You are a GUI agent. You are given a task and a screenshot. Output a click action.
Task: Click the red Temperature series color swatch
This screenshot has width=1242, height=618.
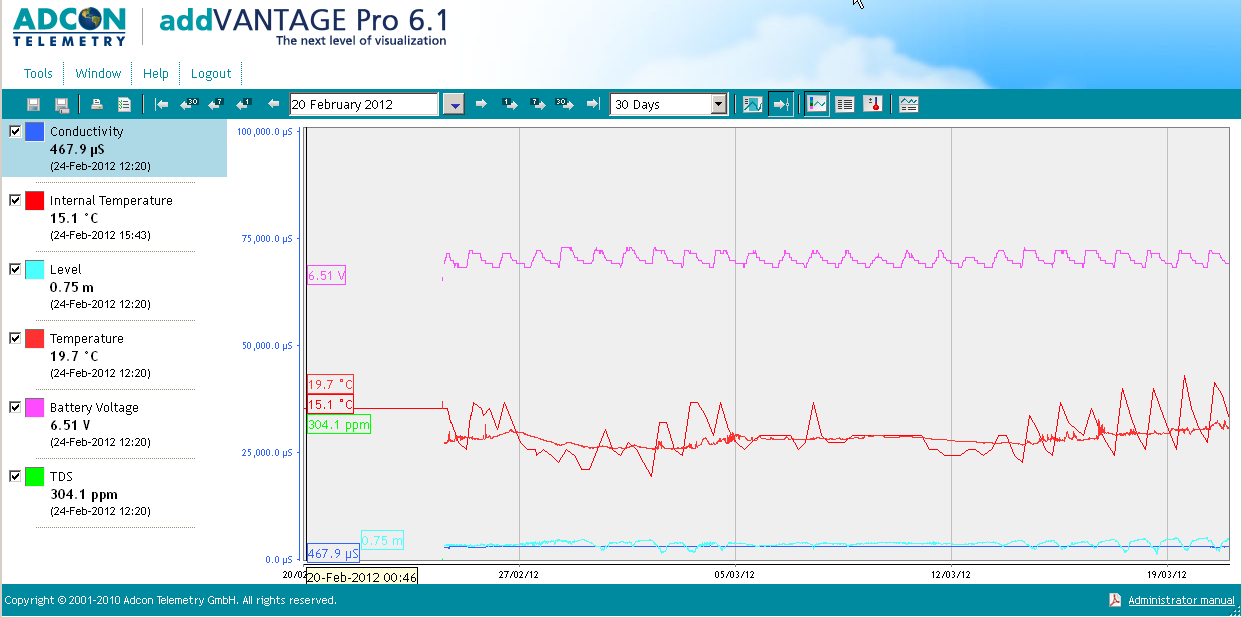click(x=34, y=339)
